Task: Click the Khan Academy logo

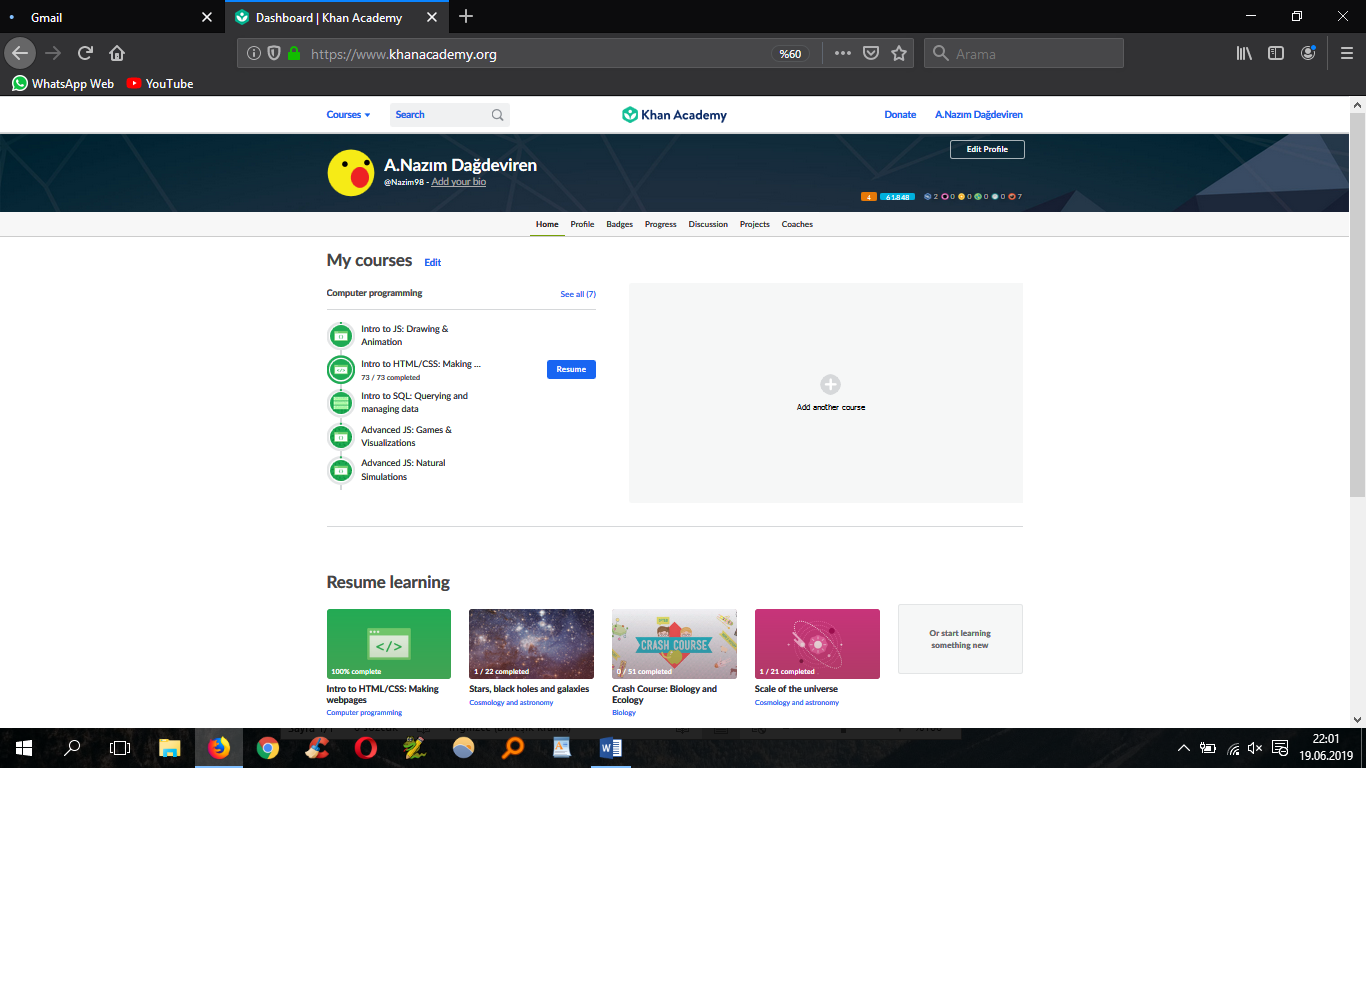Action: [x=674, y=115]
